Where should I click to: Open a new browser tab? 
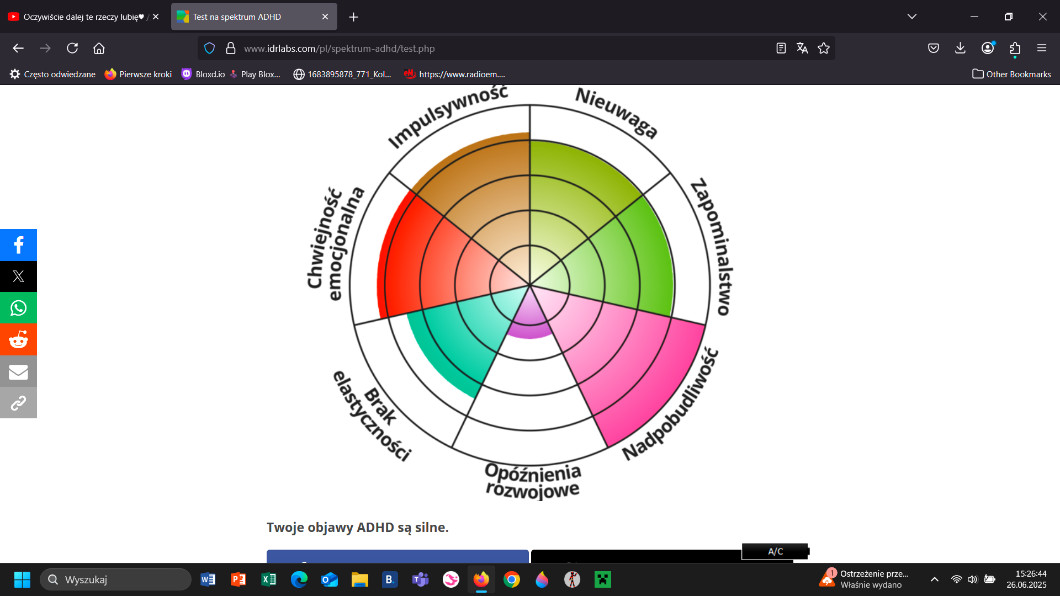pyautogui.click(x=353, y=17)
